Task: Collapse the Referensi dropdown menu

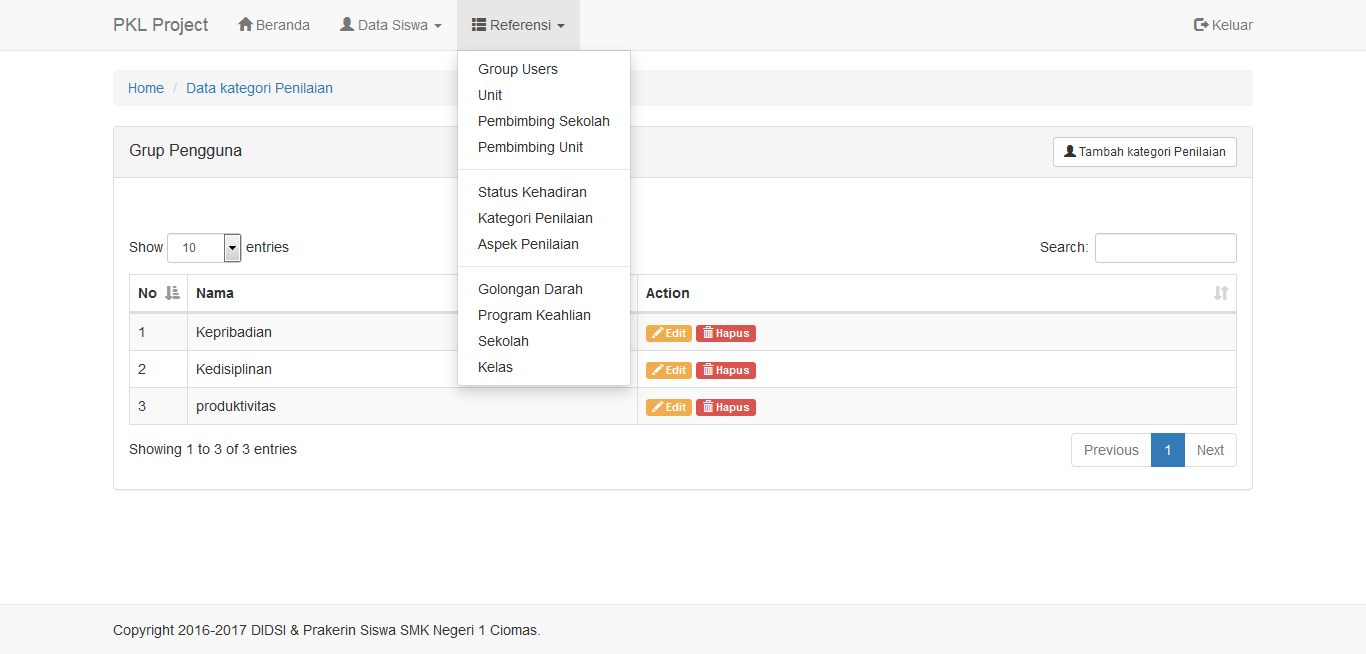Action: (518, 25)
